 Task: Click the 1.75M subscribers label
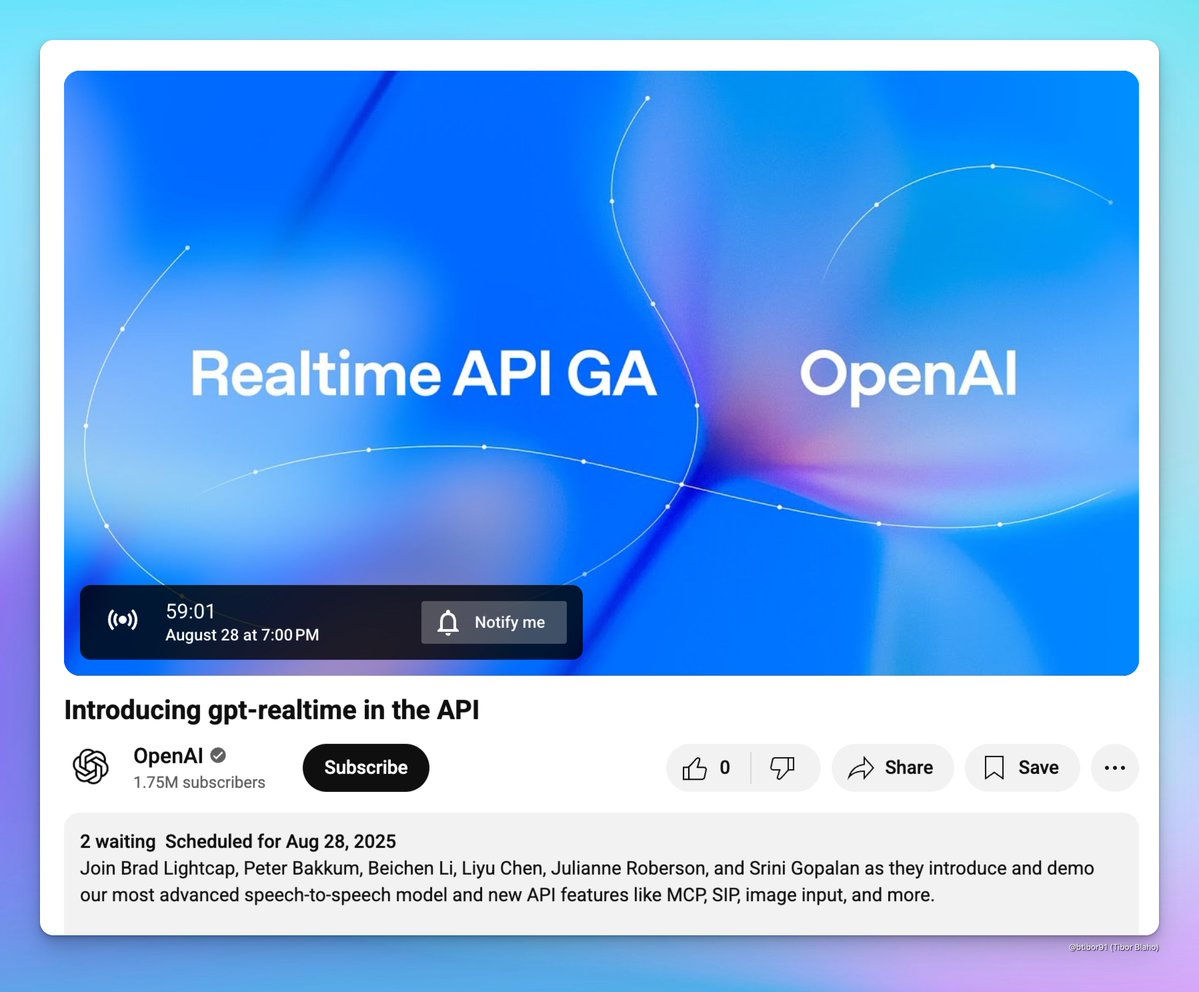click(x=199, y=782)
